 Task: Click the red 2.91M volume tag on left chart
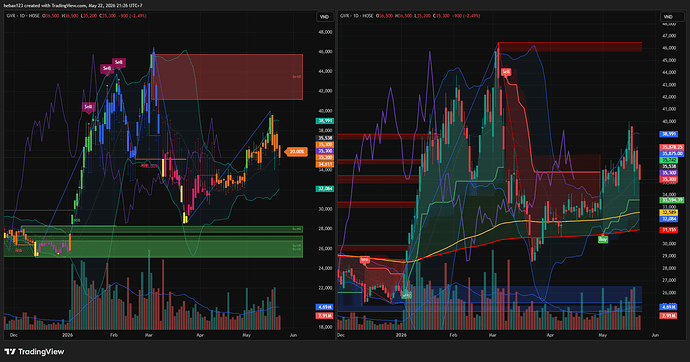click(325, 316)
